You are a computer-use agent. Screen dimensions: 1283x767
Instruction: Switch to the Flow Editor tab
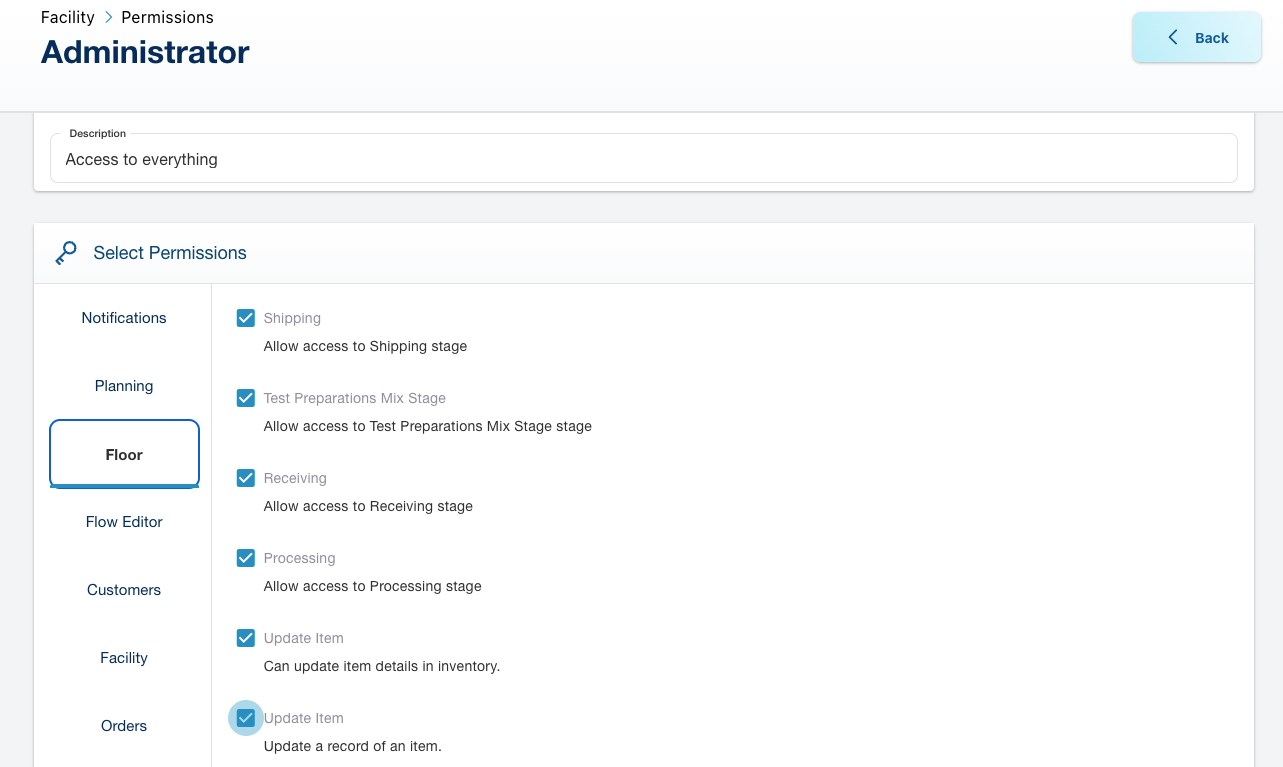(x=124, y=522)
